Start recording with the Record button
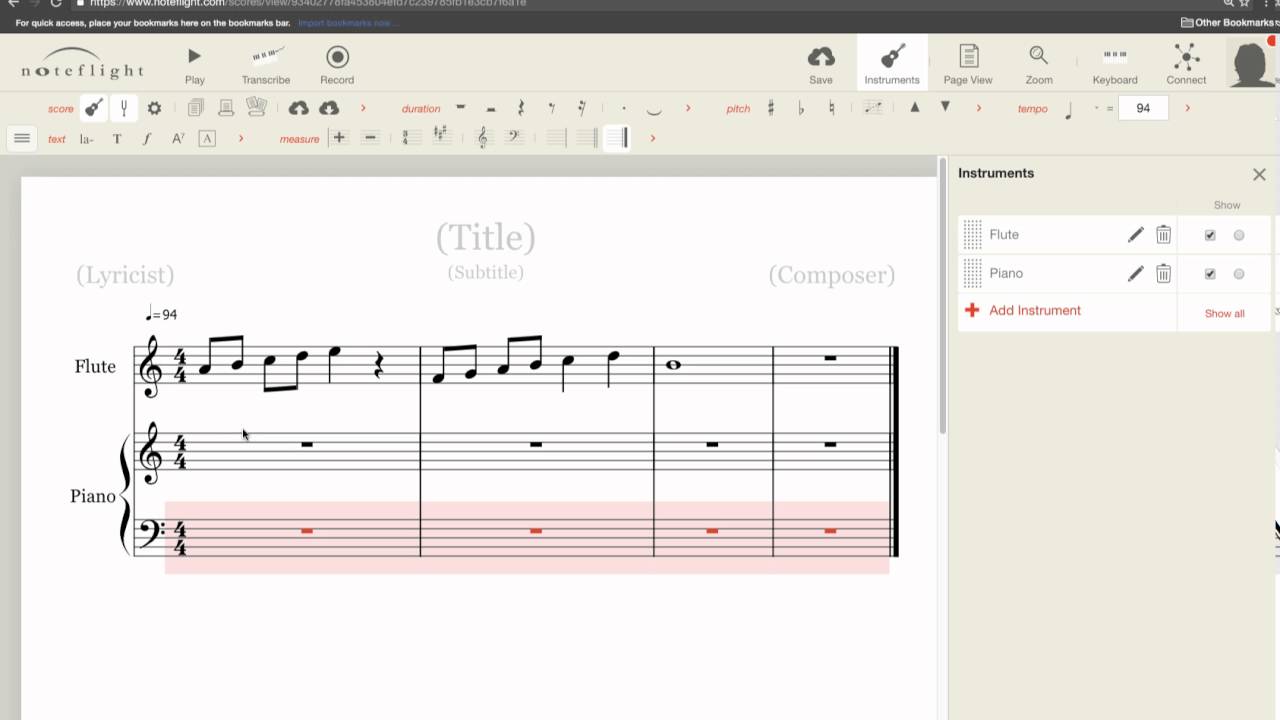This screenshot has height=720, width=1280. tap(337, 65)
